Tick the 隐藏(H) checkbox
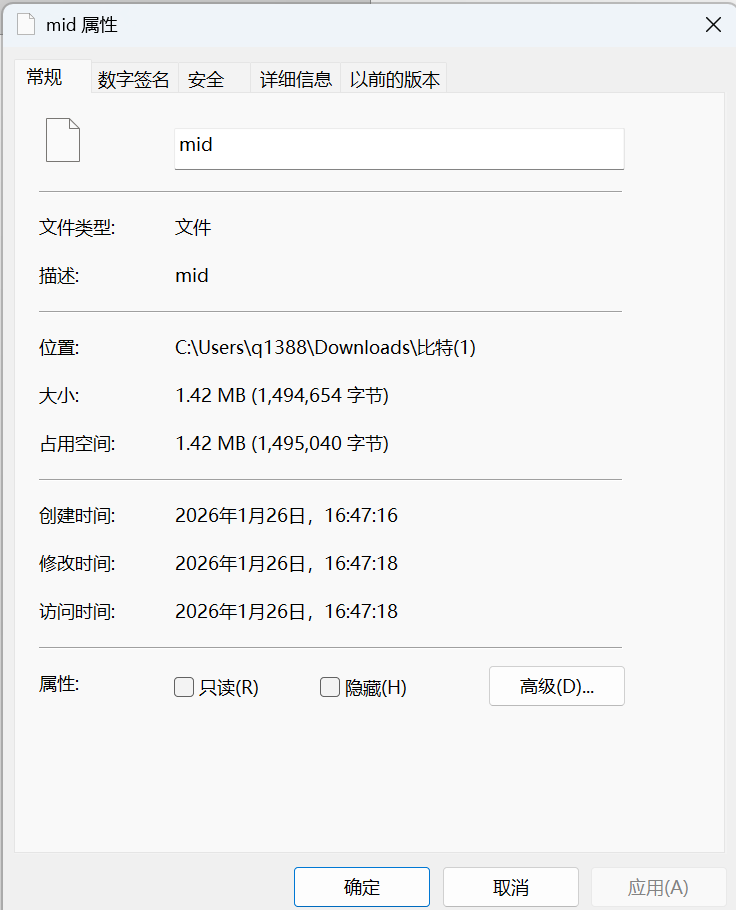 (330, 687)
